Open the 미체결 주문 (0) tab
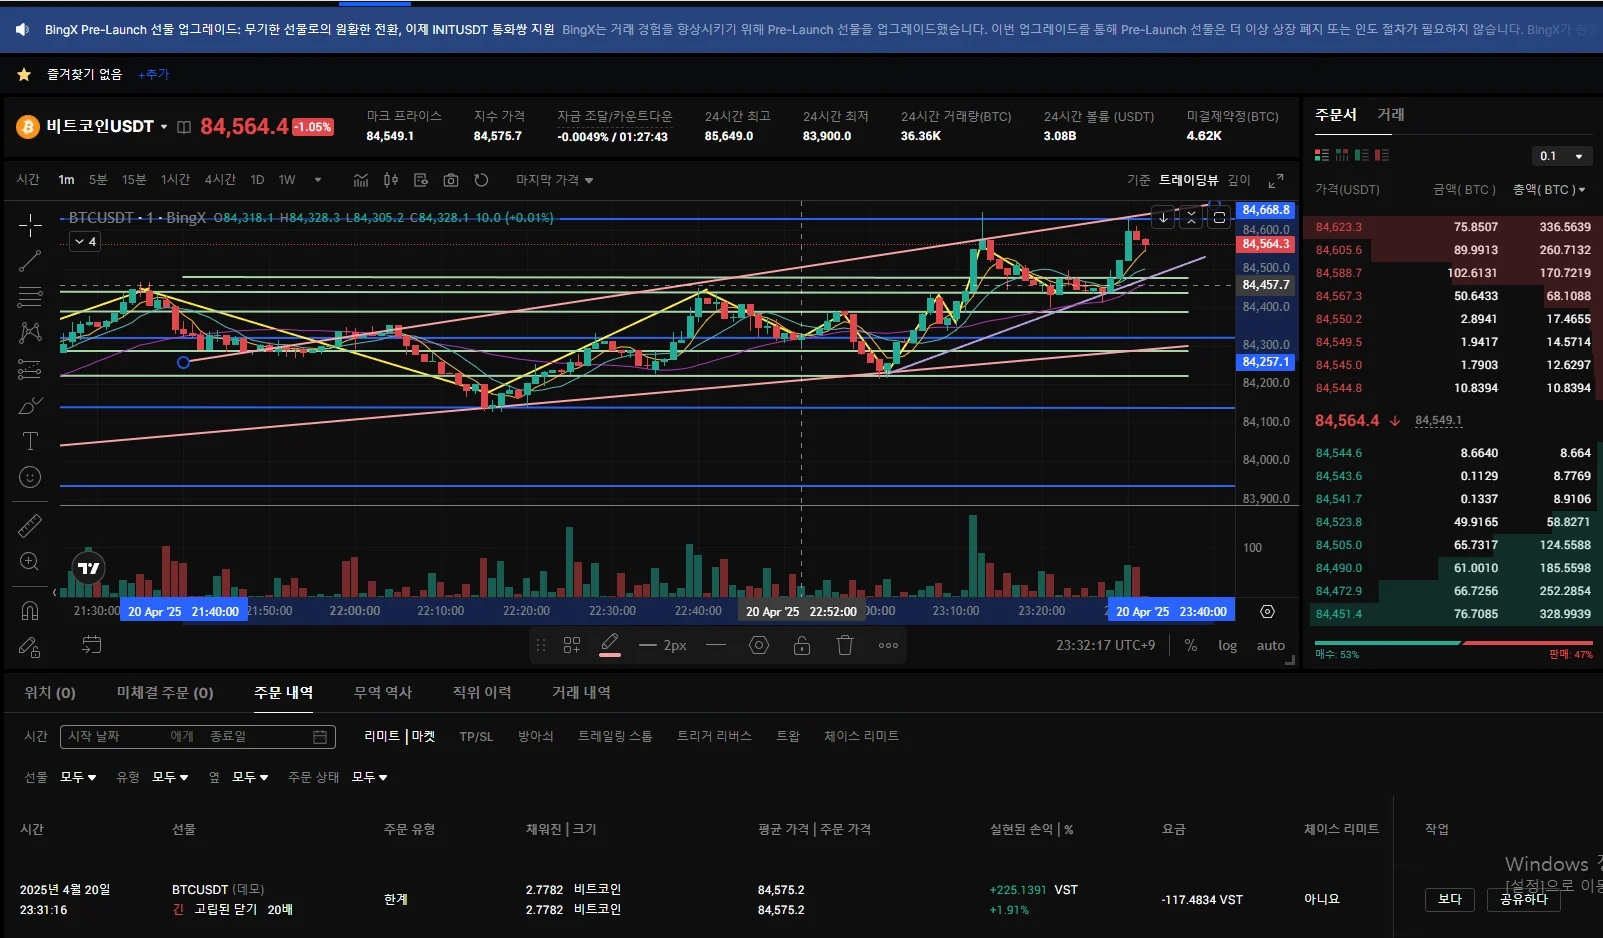 click(165, 692)
